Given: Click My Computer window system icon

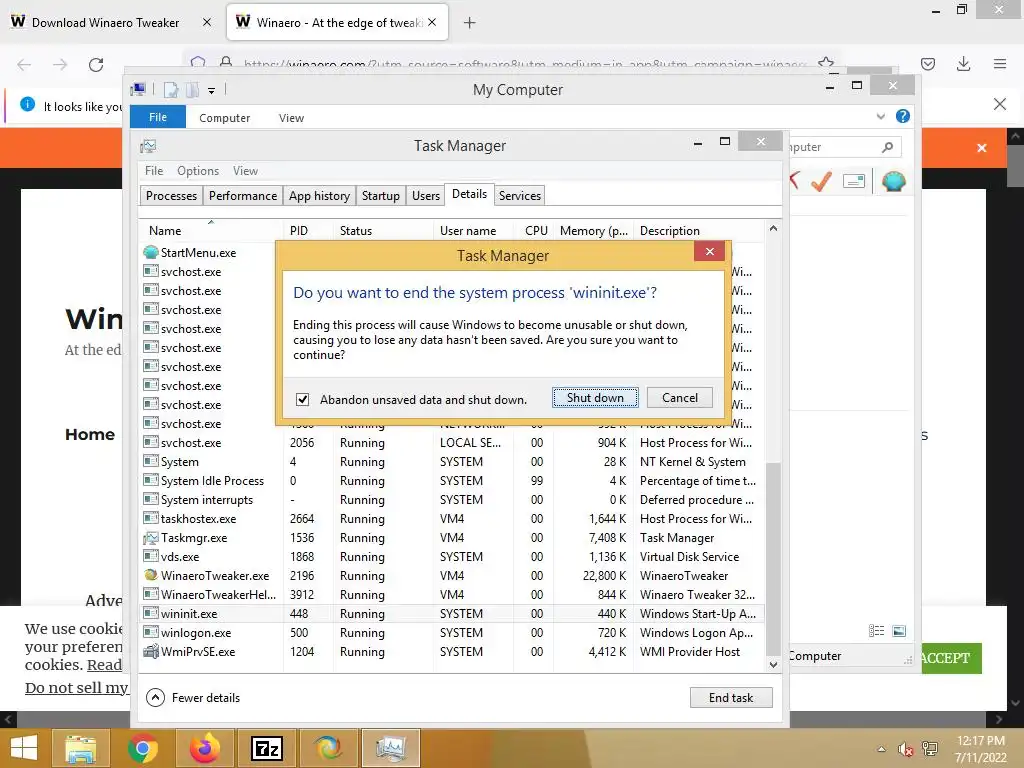Looking at the screenshot, I should tap(138, 89).
